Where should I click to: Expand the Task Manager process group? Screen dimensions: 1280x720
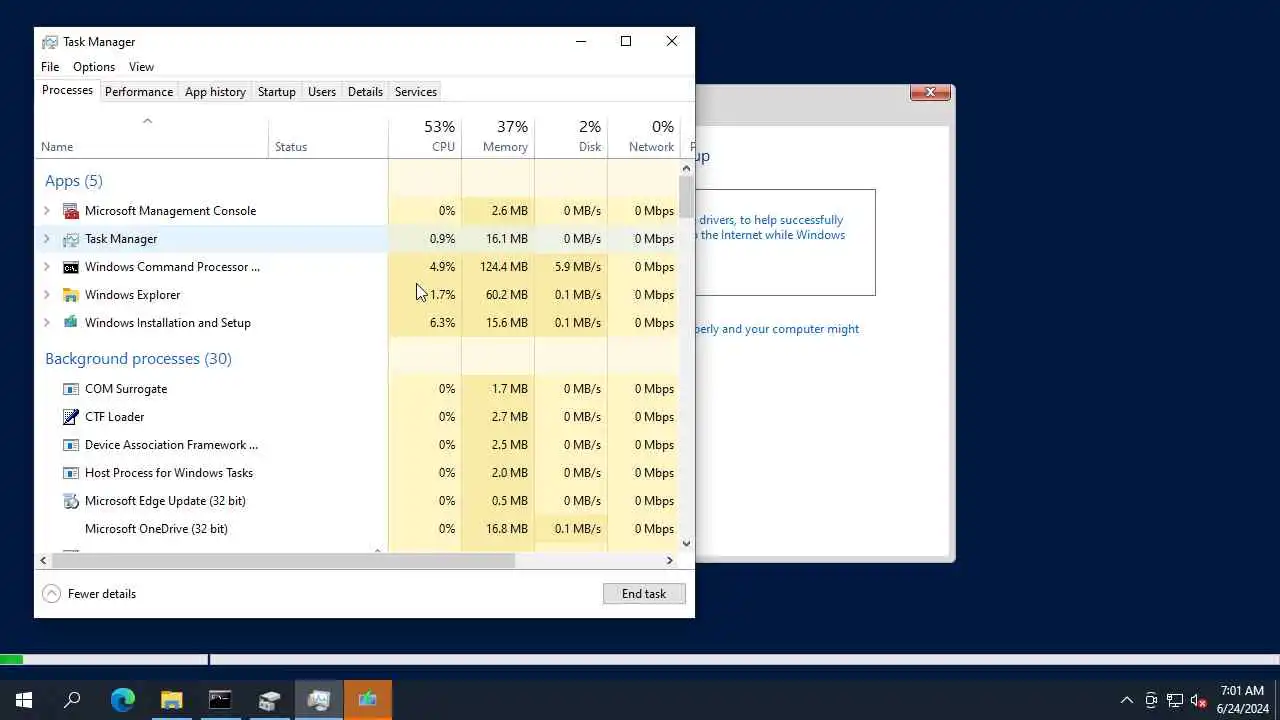tap(47, 239)
